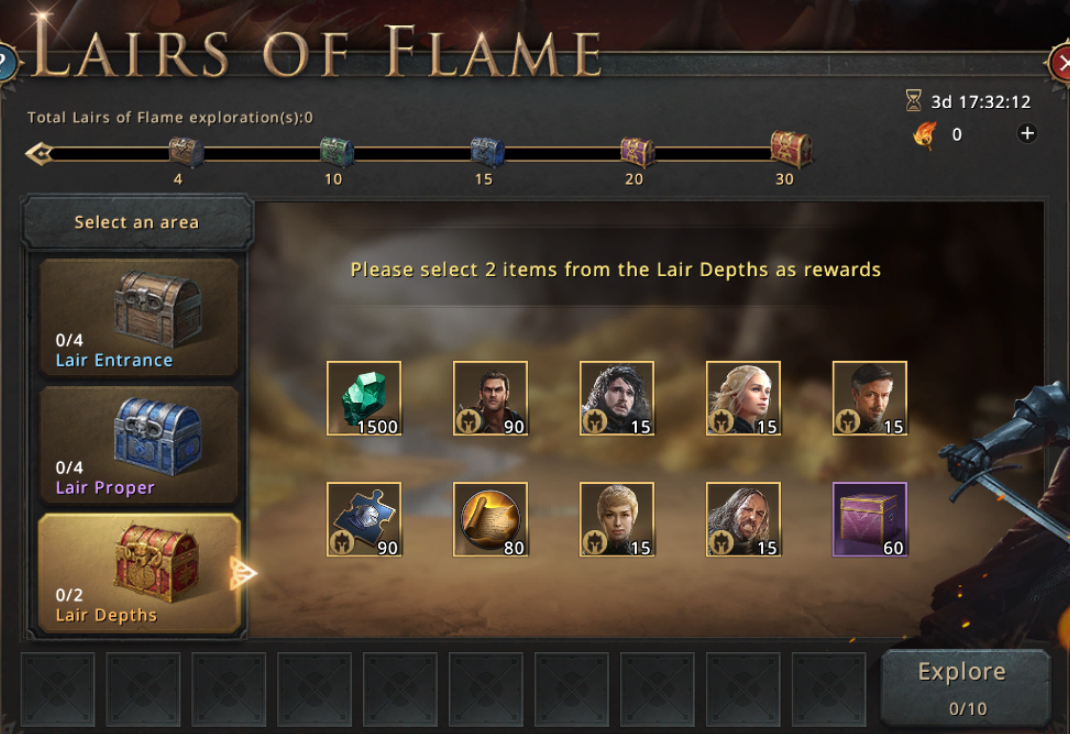Open help with the question mark icon
Screen dimensions: 1070x734
click(5, 63)
